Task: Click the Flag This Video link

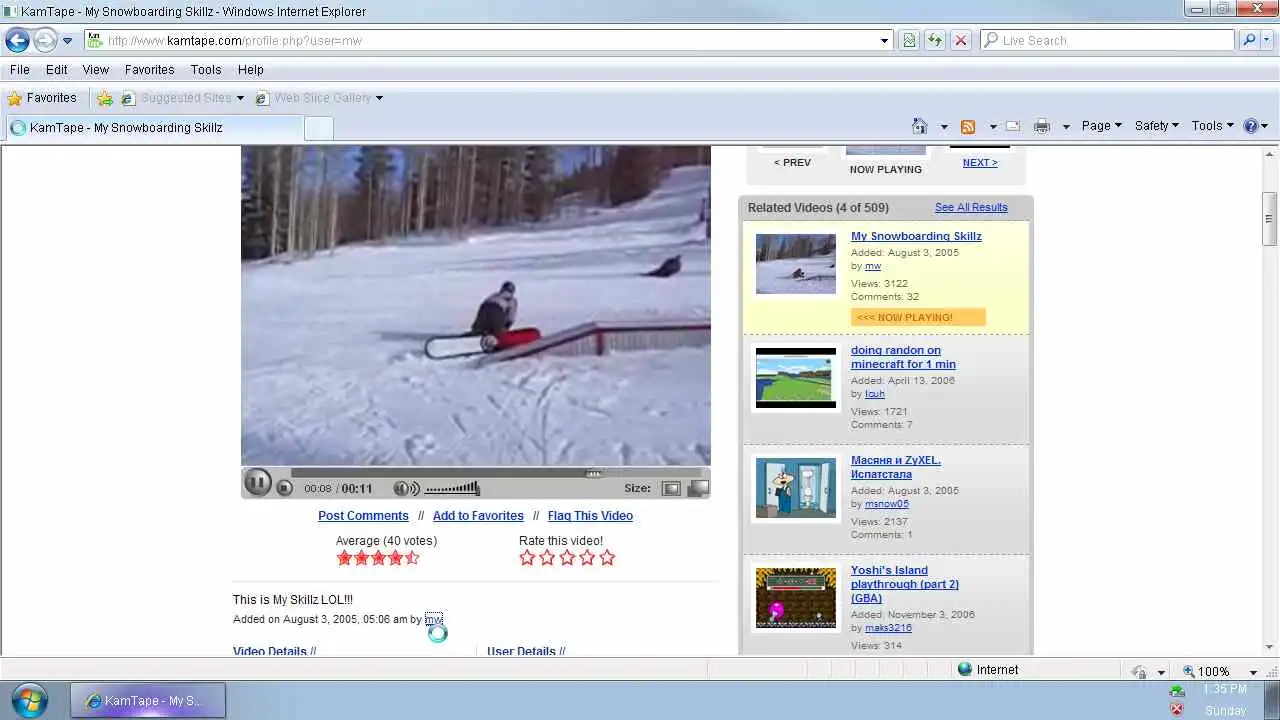Action: (590, 516)
